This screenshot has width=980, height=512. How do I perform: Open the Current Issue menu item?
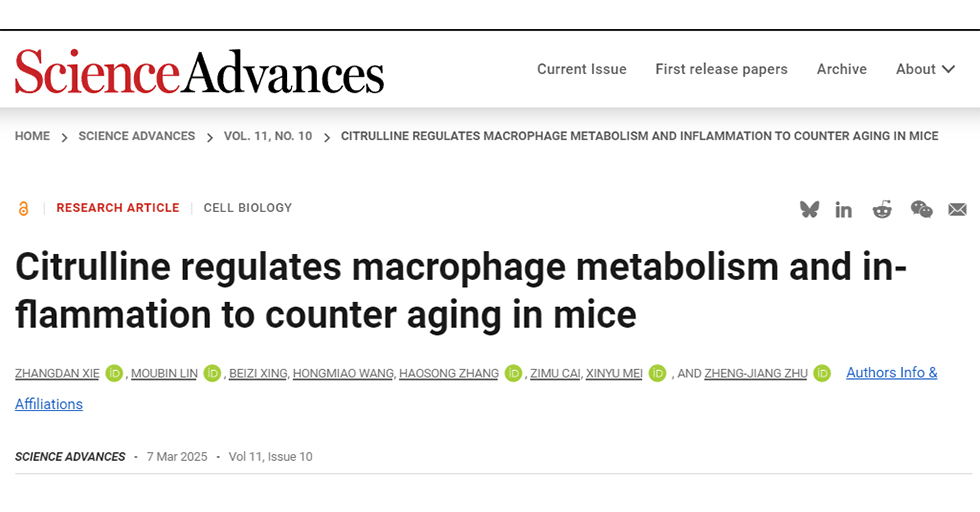tap(582, 69)
